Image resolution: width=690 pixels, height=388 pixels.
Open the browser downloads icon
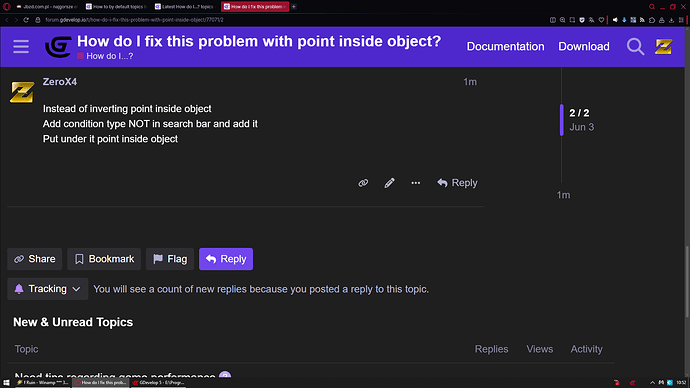click(671, 20)
